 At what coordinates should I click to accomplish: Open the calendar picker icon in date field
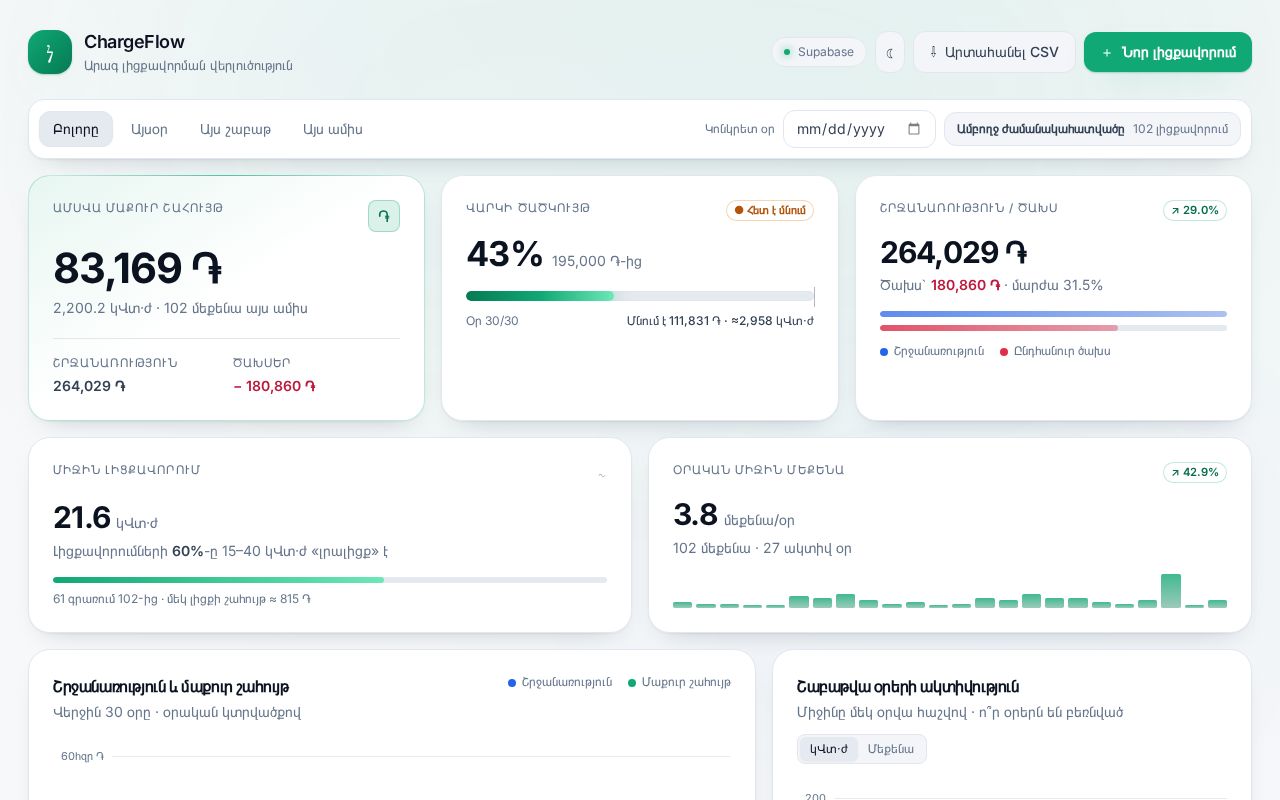pos(914,129)
